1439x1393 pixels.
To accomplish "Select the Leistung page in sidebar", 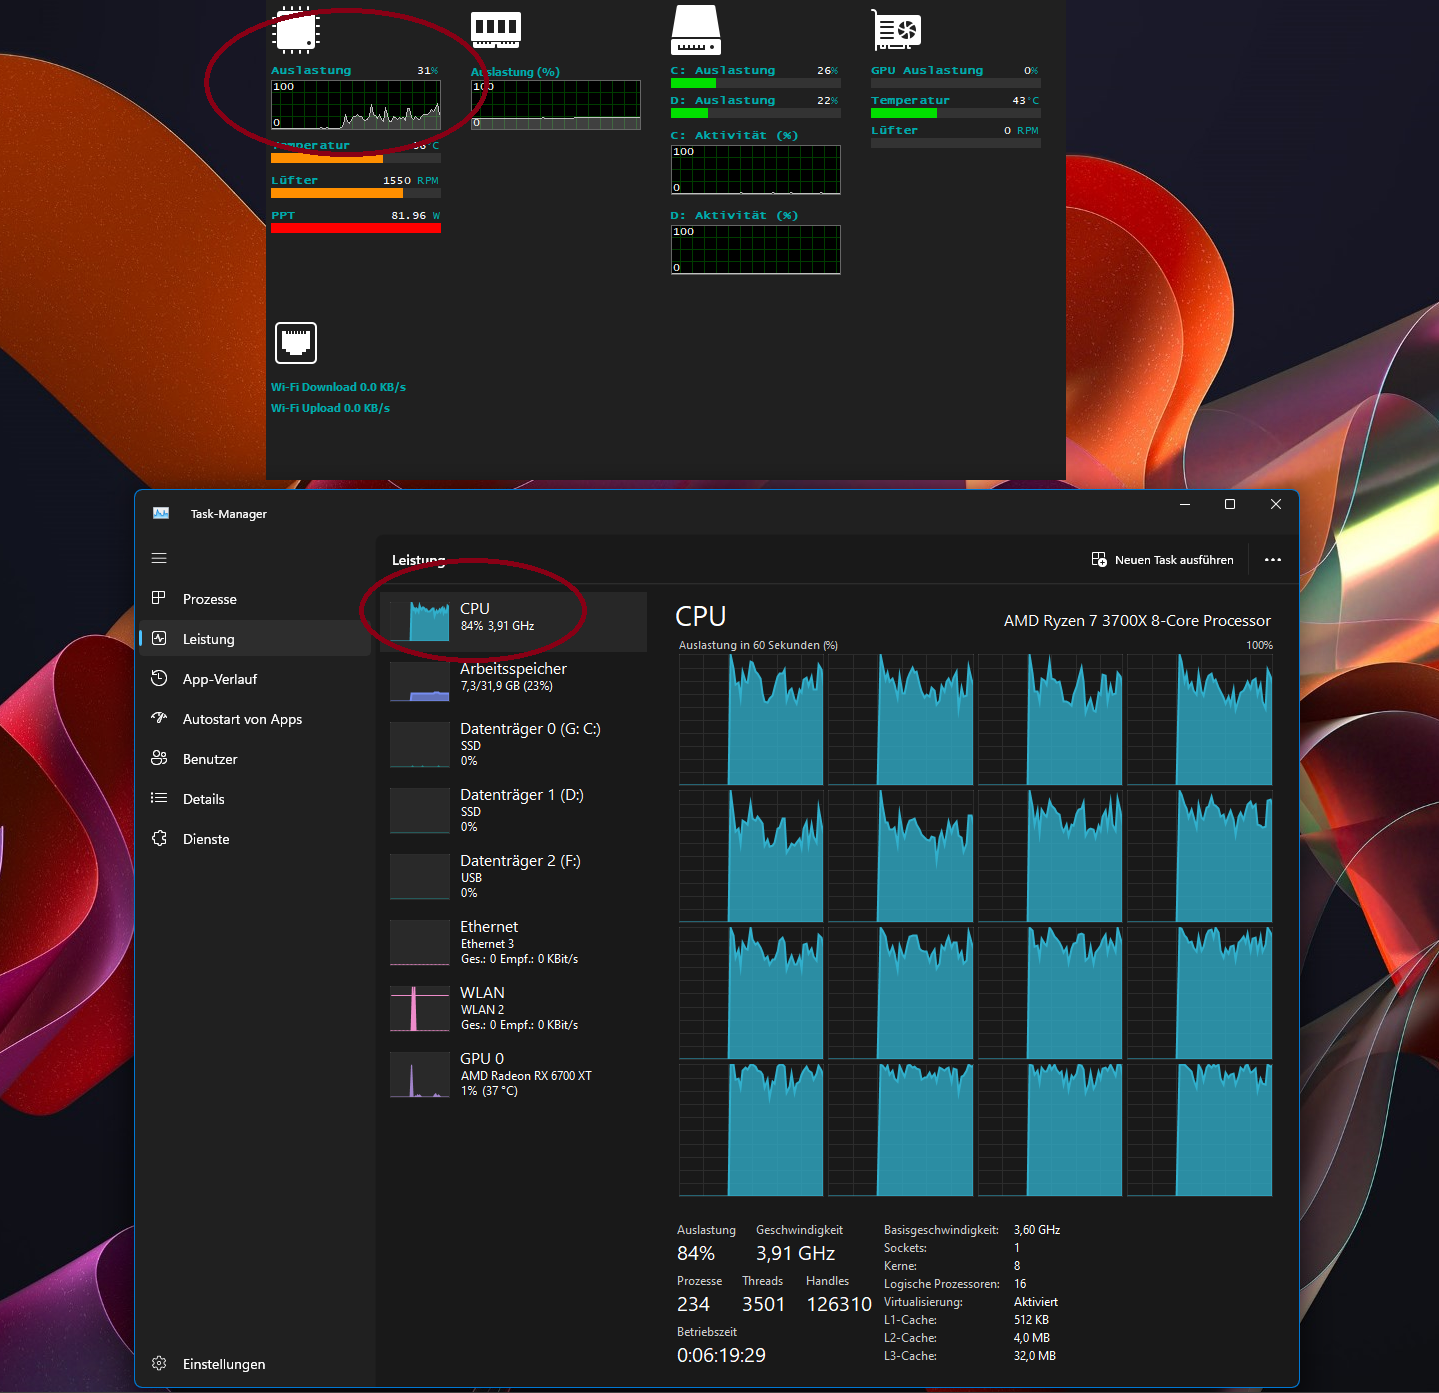I will (255, 639).
